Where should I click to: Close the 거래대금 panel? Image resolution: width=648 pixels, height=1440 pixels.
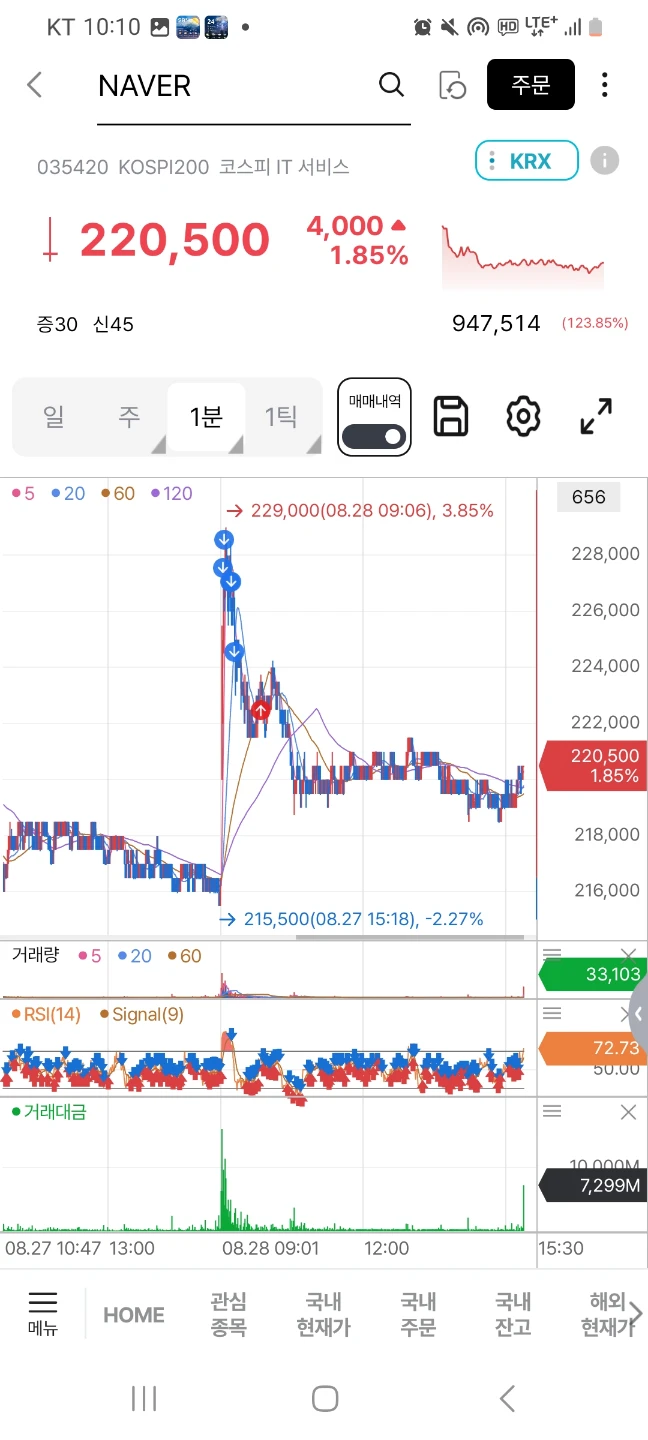coord(628,1112)
